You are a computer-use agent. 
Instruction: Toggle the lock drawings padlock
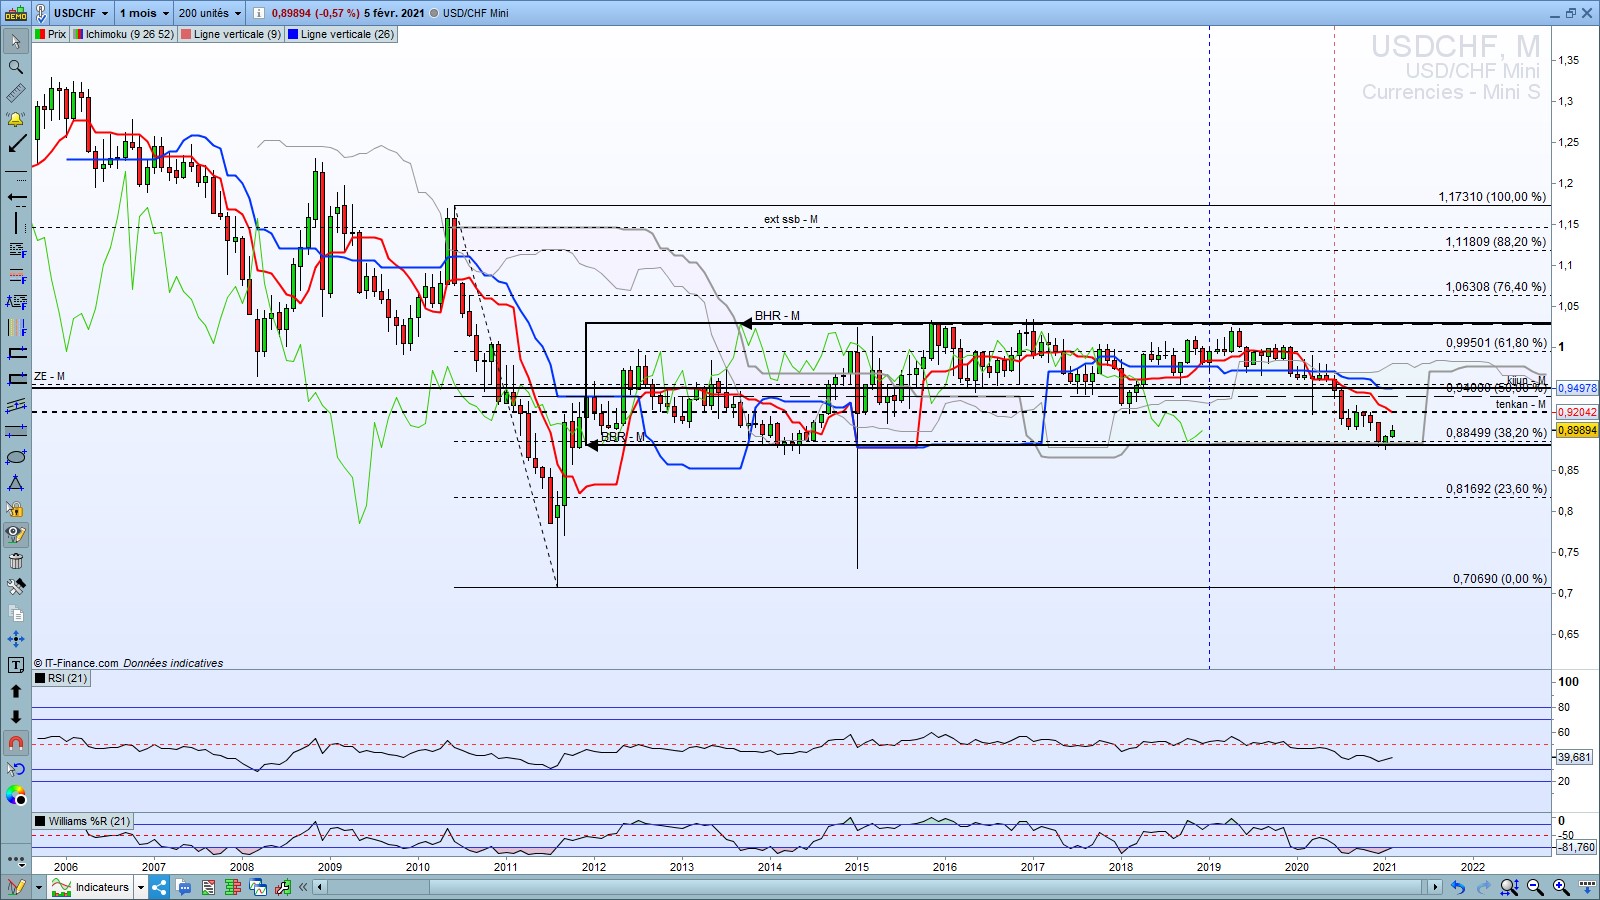click(16, 509)
